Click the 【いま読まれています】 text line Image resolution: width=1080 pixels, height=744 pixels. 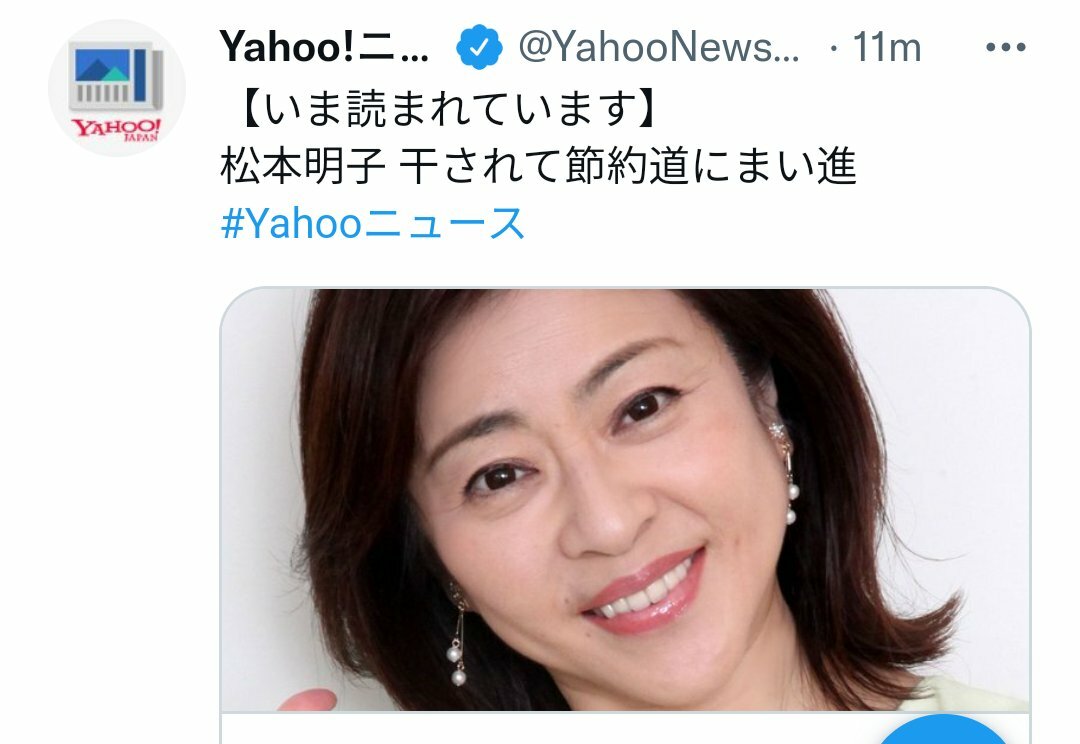pos(449,110)
